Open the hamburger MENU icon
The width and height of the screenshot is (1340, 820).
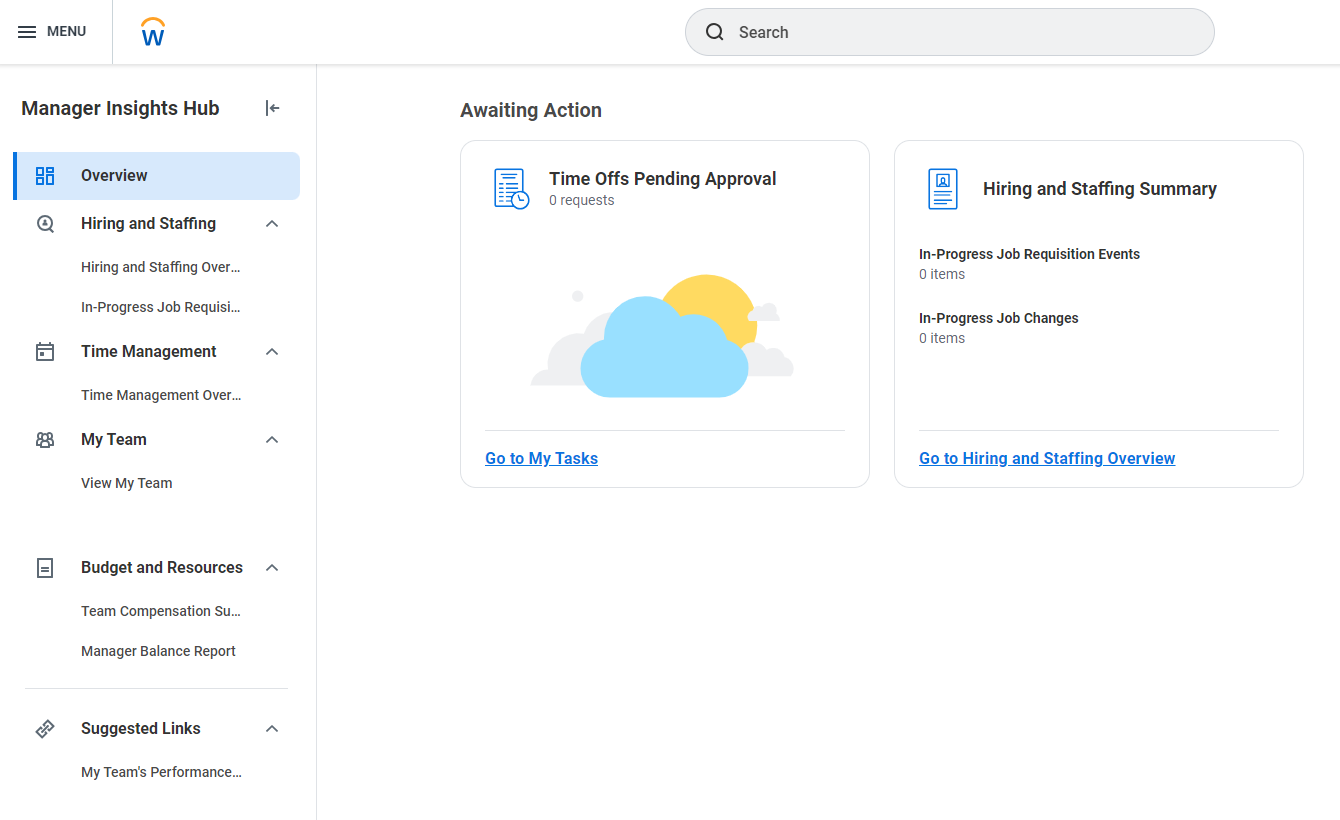pyautogui.click(x=27, y=31)
